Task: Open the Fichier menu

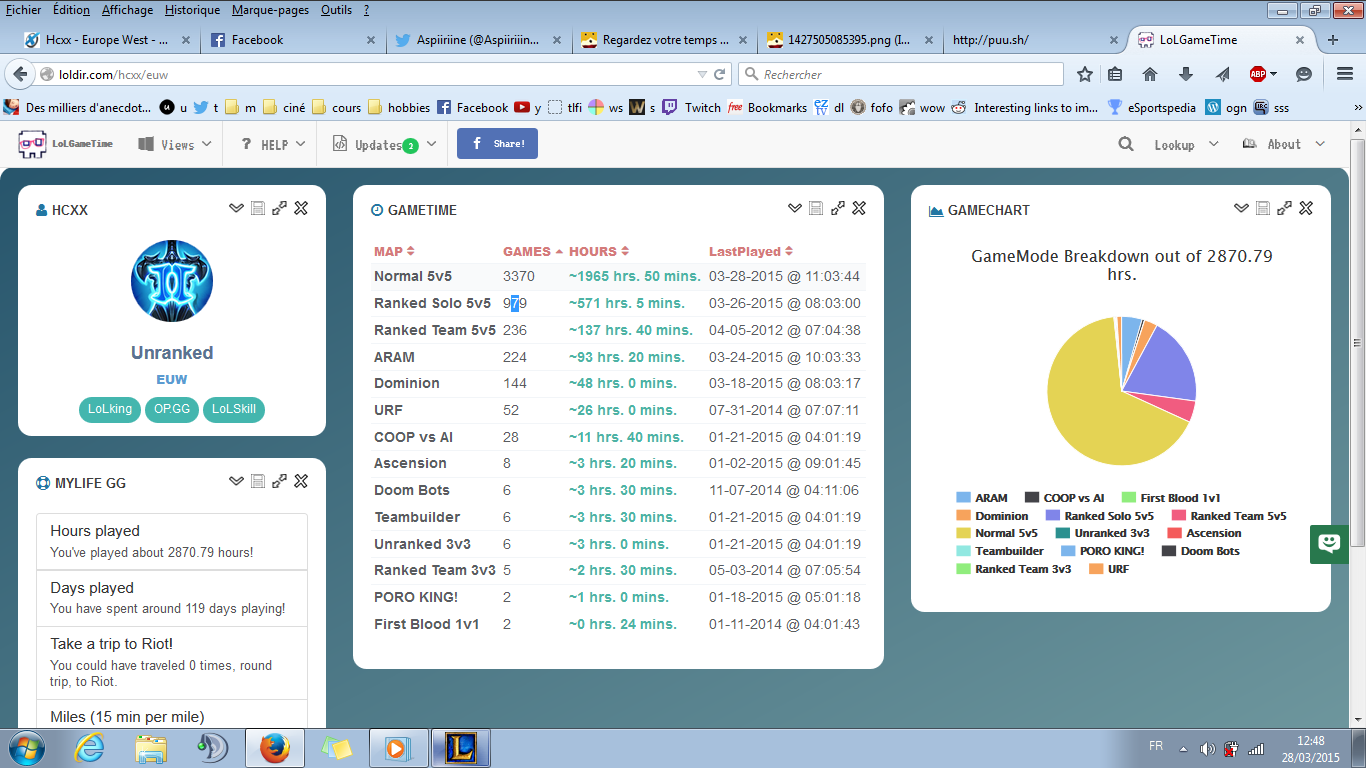Action: coord(23,10)
